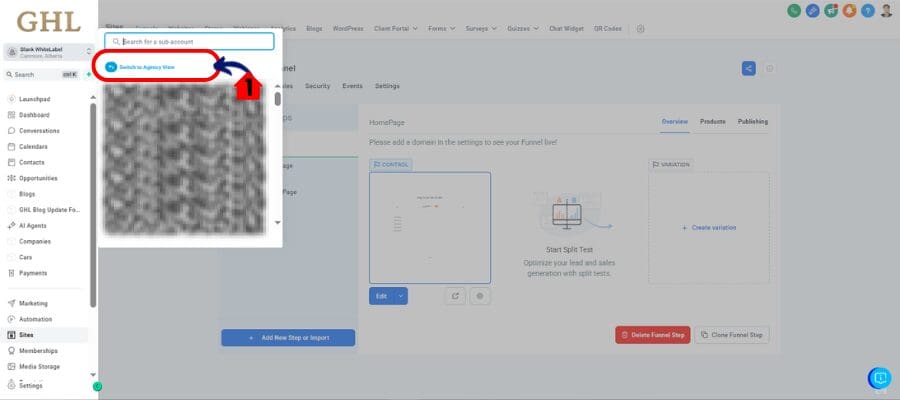Image resolution: width=900 pixels, height=400 pixels.
Task: Open the user profile avatar
Action: [886, 10]
